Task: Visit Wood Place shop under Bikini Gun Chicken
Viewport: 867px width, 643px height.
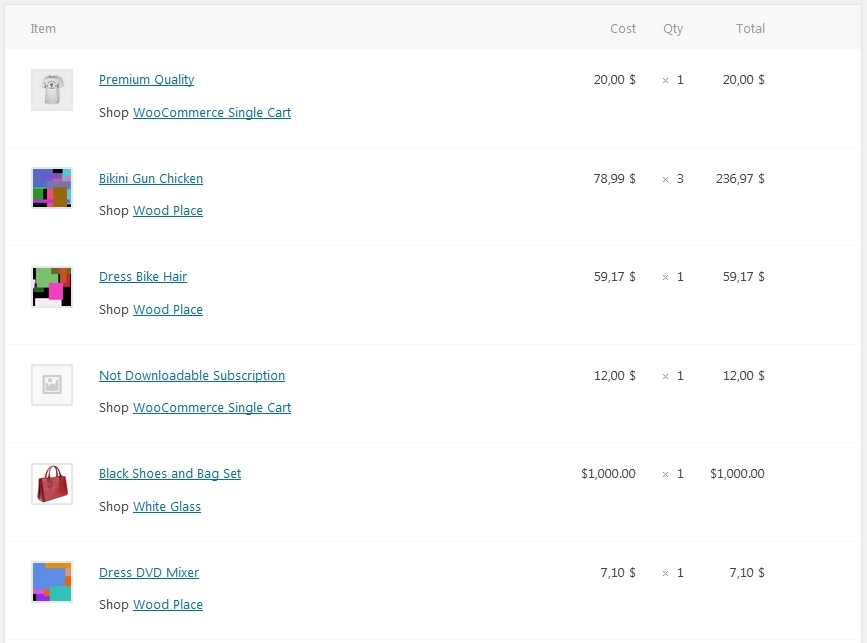Action: [x=167, y=211]
